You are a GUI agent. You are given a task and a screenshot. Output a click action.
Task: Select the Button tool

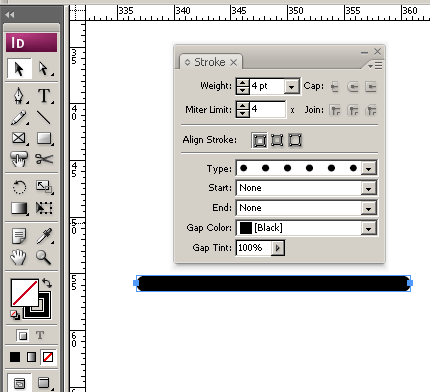click(x=19, y=159)
